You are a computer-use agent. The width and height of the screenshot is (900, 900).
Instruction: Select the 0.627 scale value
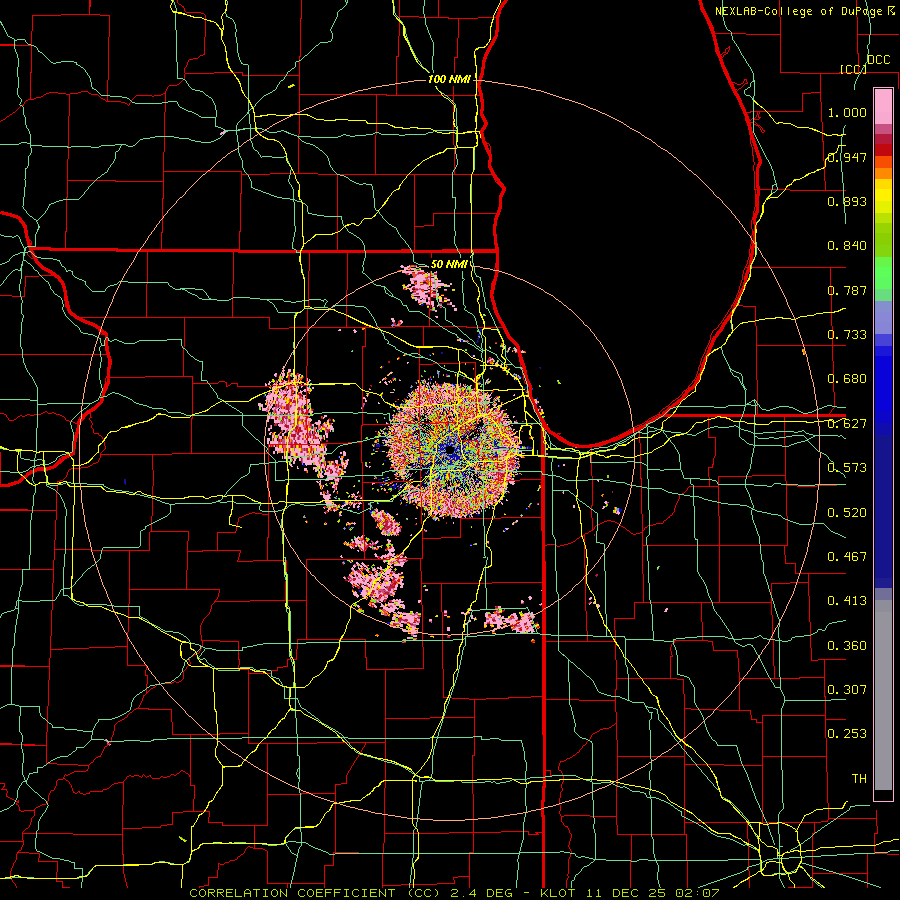pos(847,424)
